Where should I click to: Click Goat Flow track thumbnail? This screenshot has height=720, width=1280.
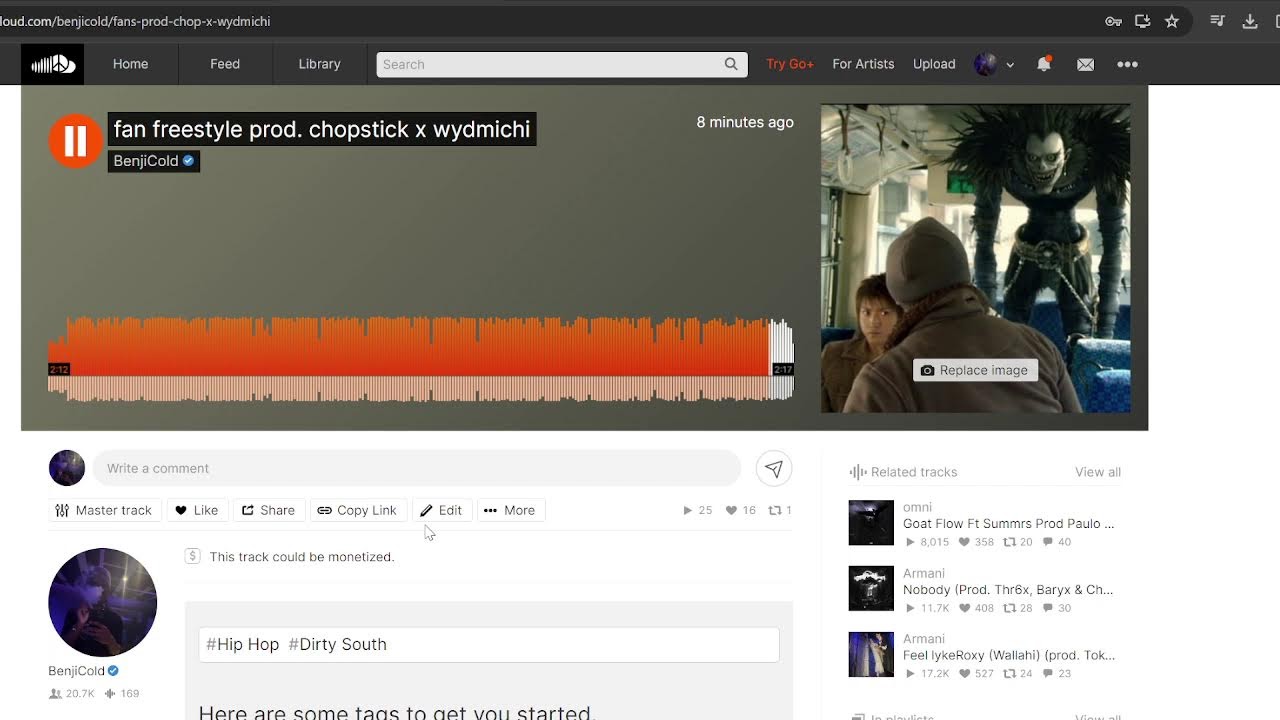click(x=871, y=523)
